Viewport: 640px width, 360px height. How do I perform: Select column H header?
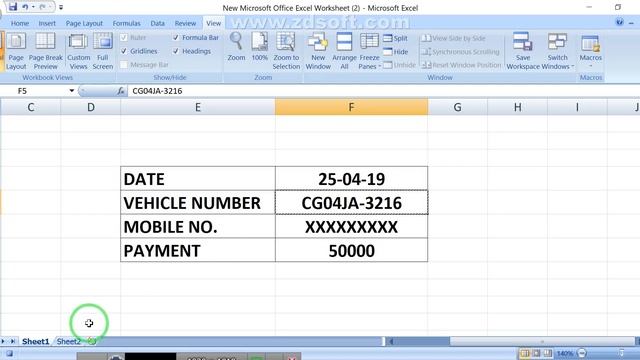pos(517,107)
